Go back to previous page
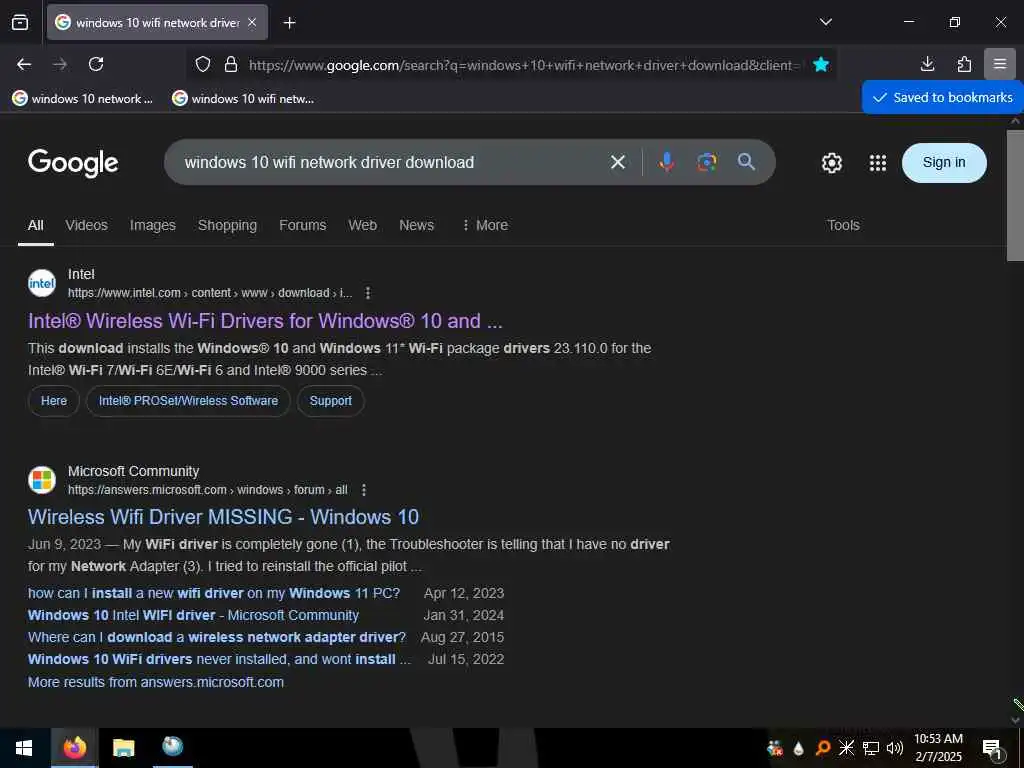 [x=24, y=64]
